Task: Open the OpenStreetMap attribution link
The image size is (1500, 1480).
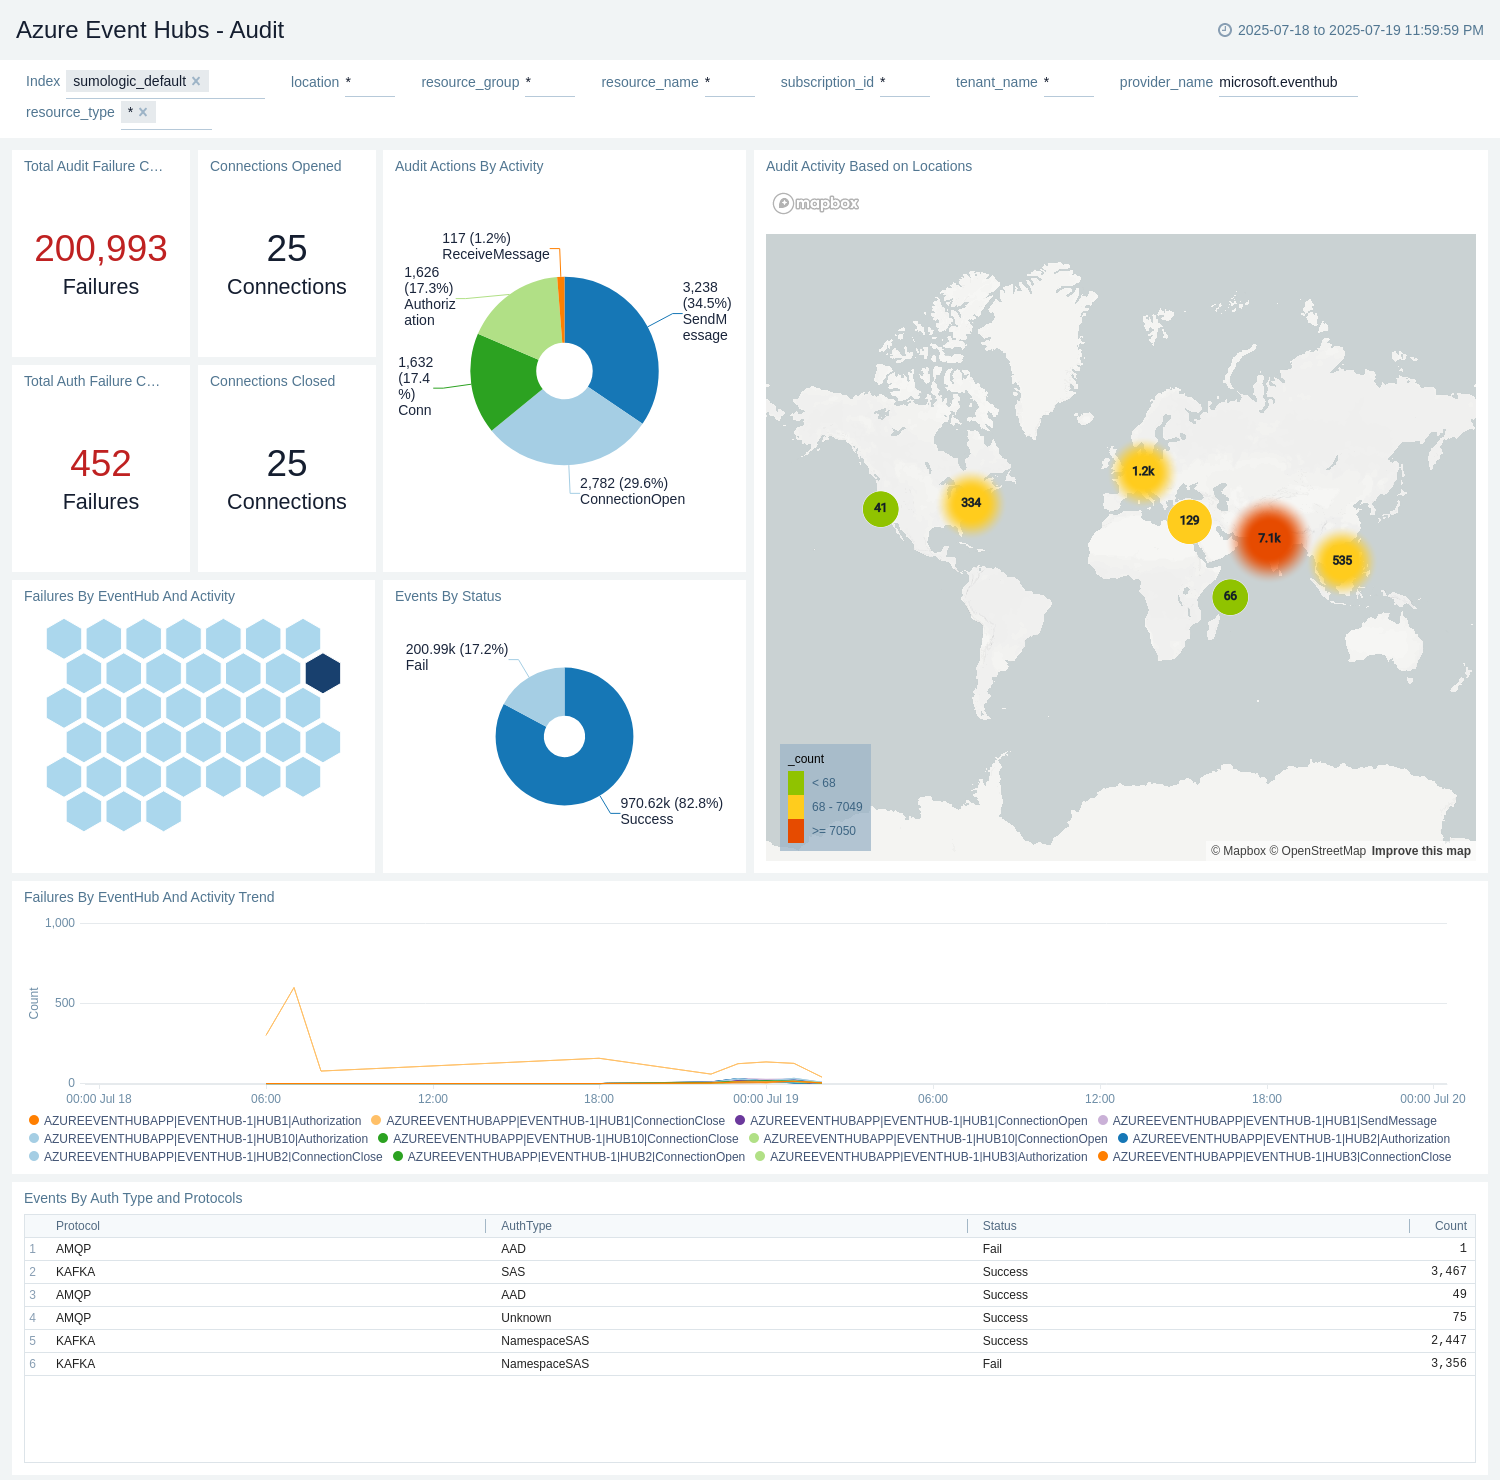Action: click(1318, 851)
